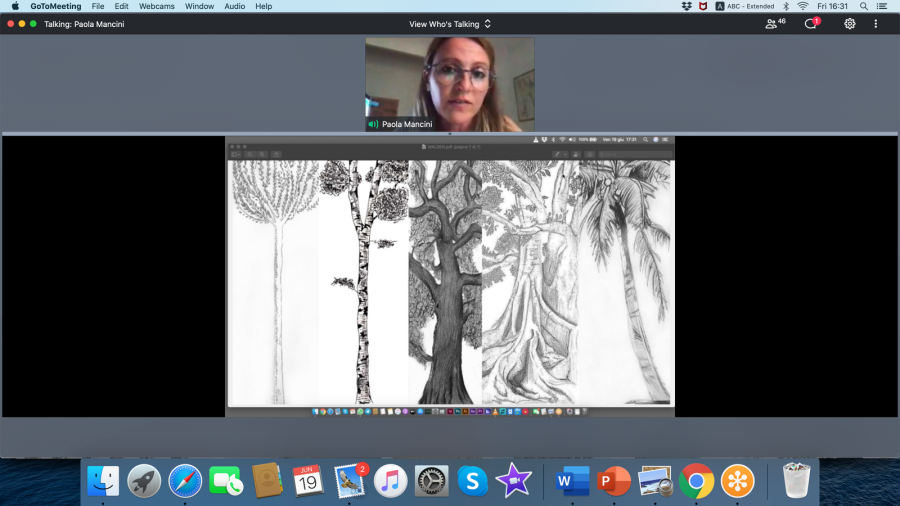Open the Edit menu
Screen dimensions: 900x506
(121, 6)
